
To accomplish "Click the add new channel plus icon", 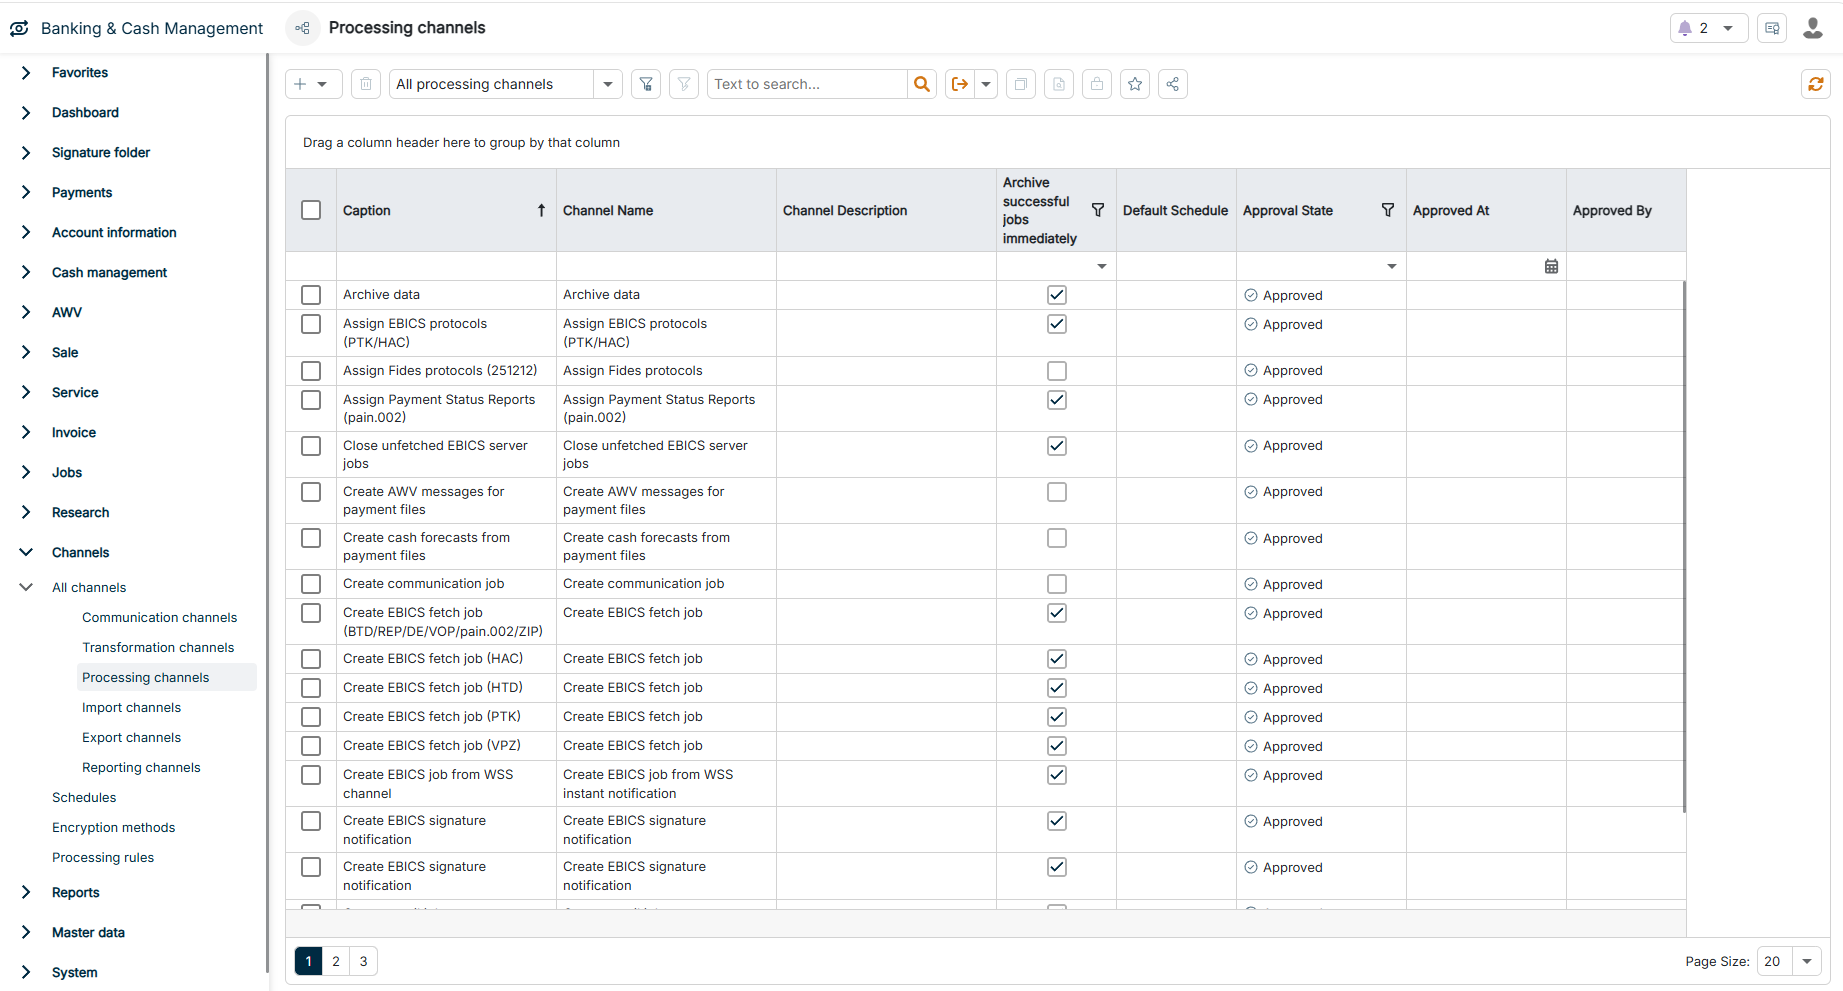I will [300, 84].
